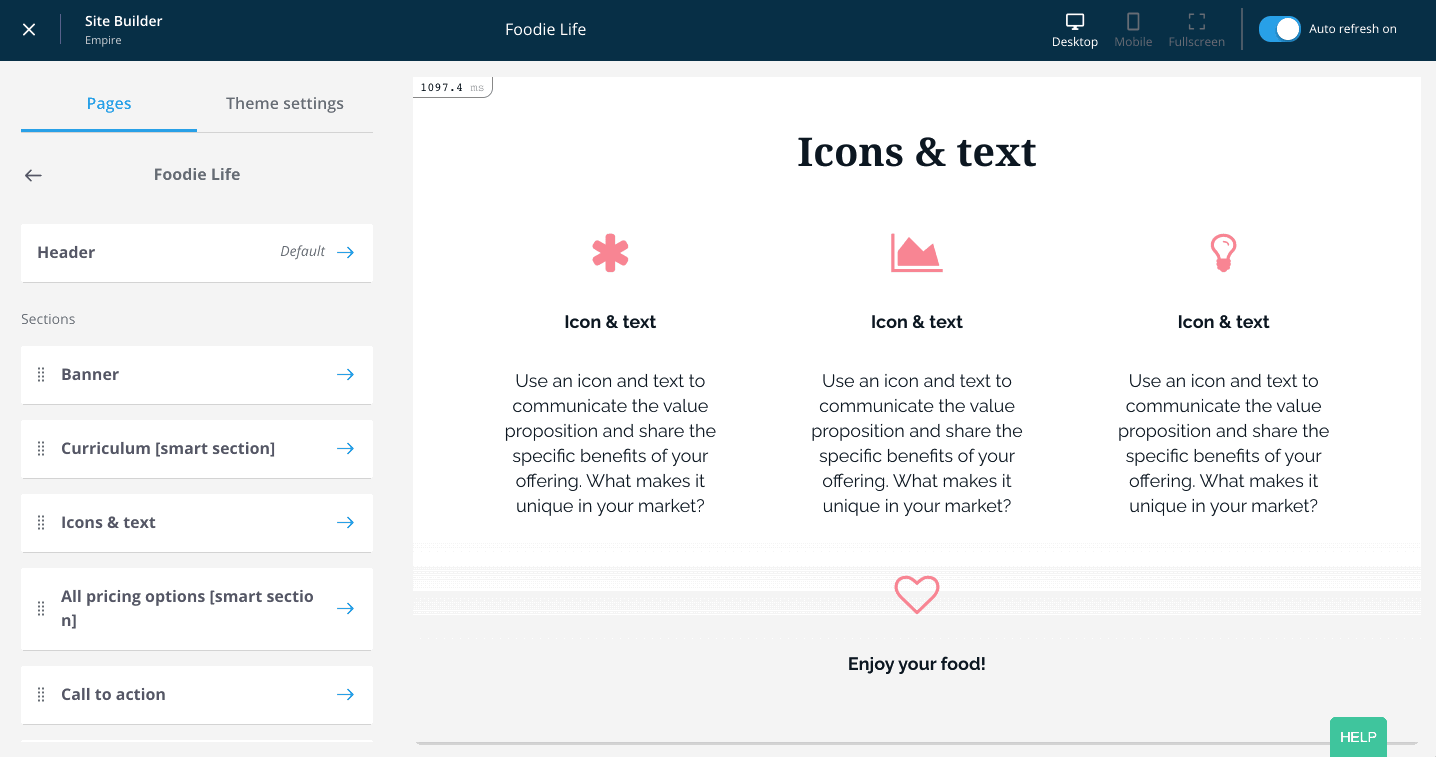Click the lightbulb icon in third column

point(1223,252)
